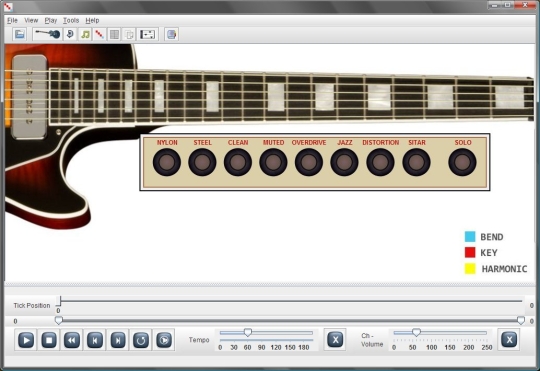Viewport: 540px width, 371px height.
Task: Toggle the CLEAN guitar sound knob
Action: [238, 162]
